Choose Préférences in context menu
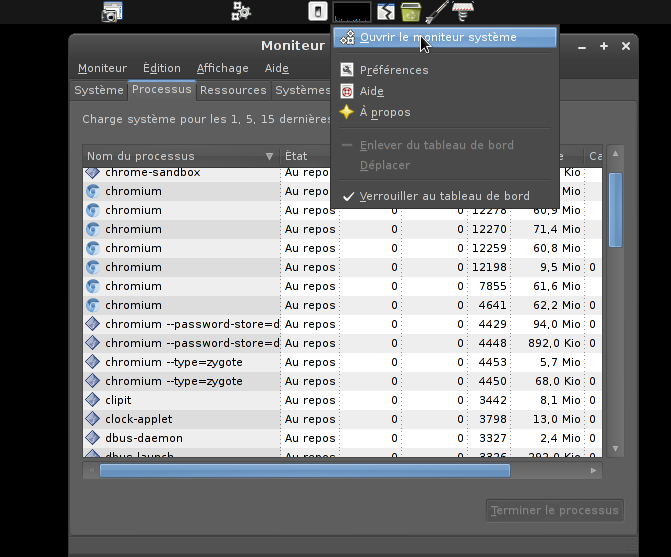Screen dimensions: 671x557 [445, 70]
